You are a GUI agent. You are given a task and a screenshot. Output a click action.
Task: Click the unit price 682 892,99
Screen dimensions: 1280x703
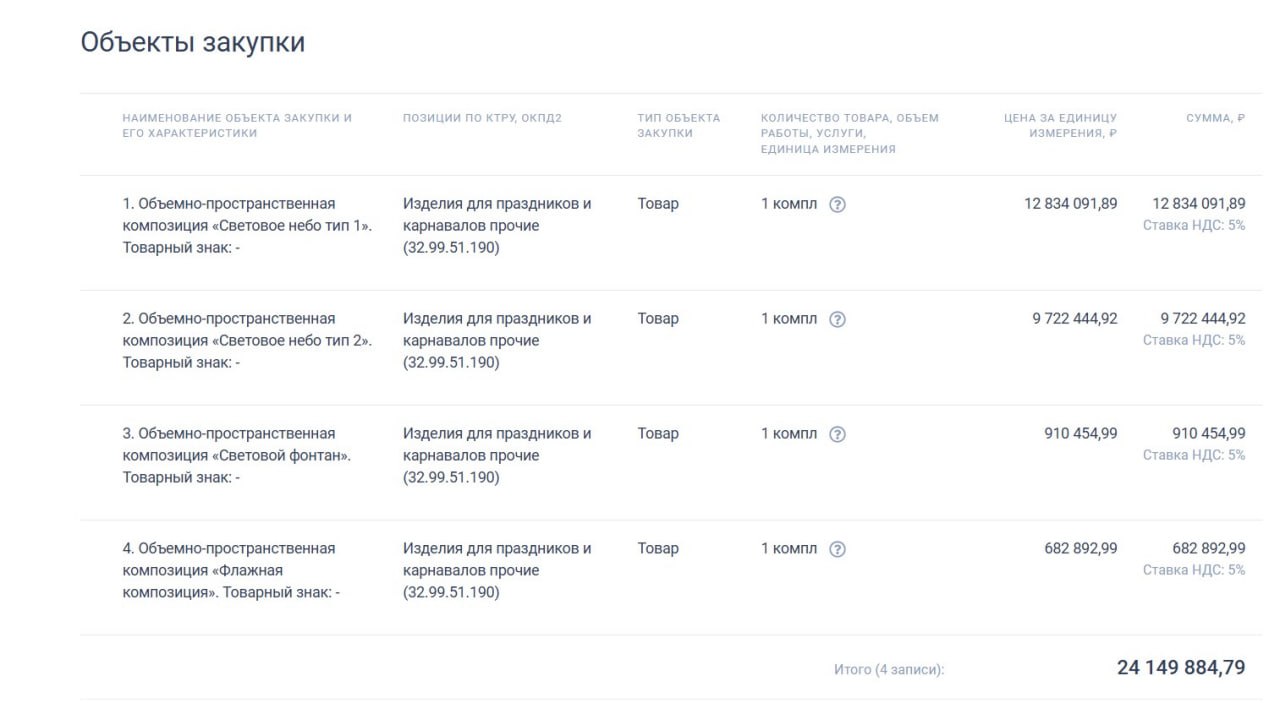click(x=1081, y=549)
